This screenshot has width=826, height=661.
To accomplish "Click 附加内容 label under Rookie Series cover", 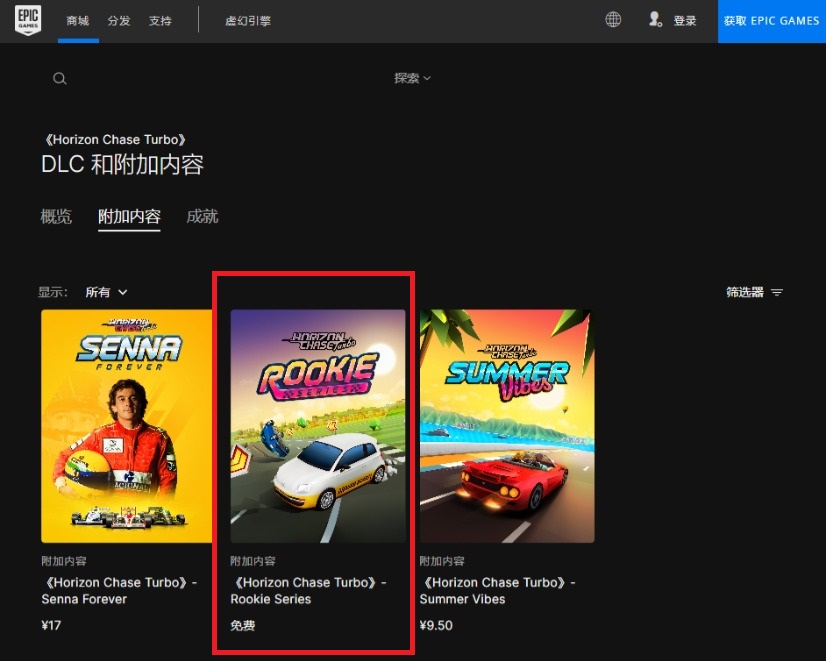I will pos(253,561).
